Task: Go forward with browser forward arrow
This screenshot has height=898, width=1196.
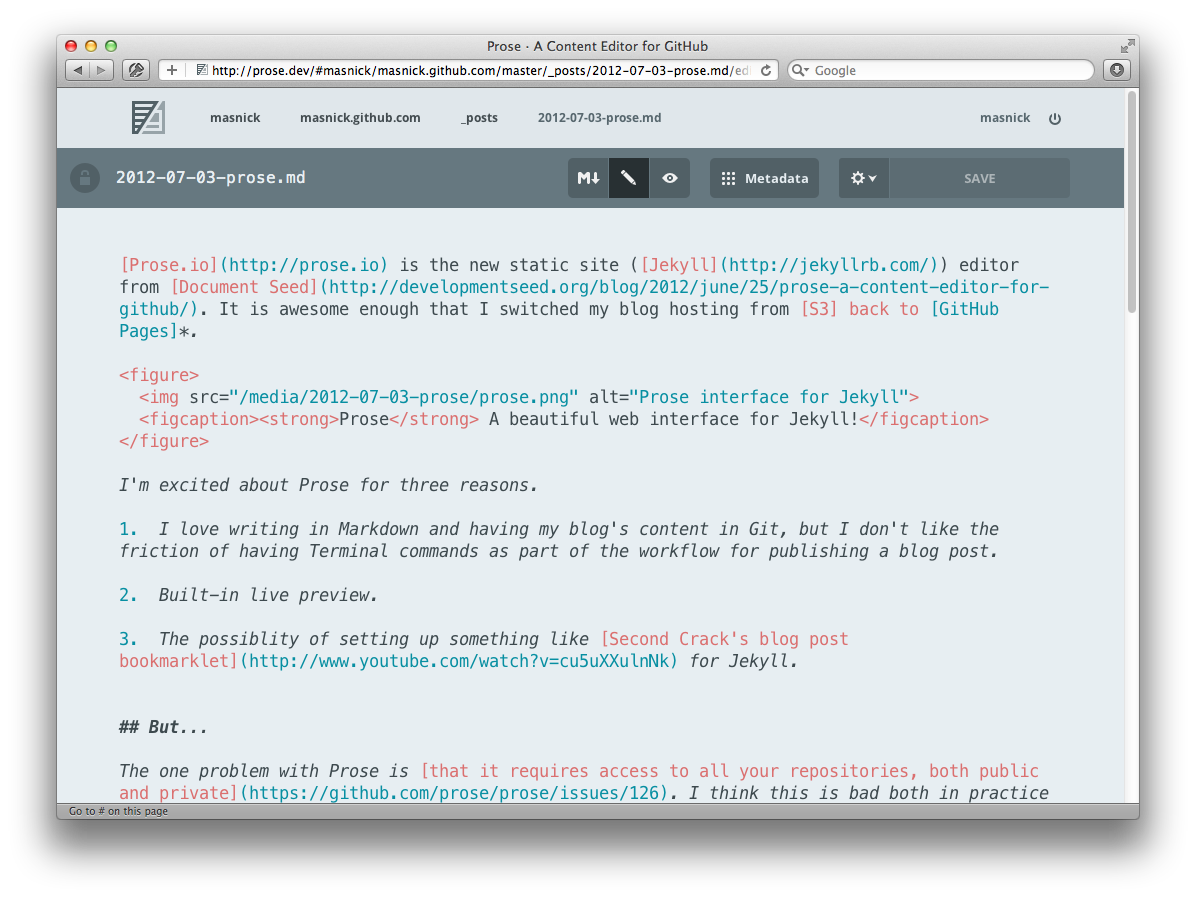Action: pyautogui.click(x=101, y=70)
